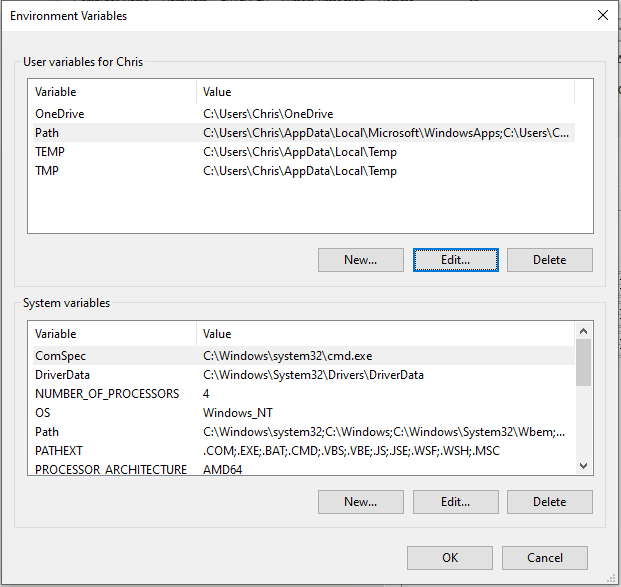The image size is (621, 587).
Task: Create a new user variable
Action: pos(360,260)
